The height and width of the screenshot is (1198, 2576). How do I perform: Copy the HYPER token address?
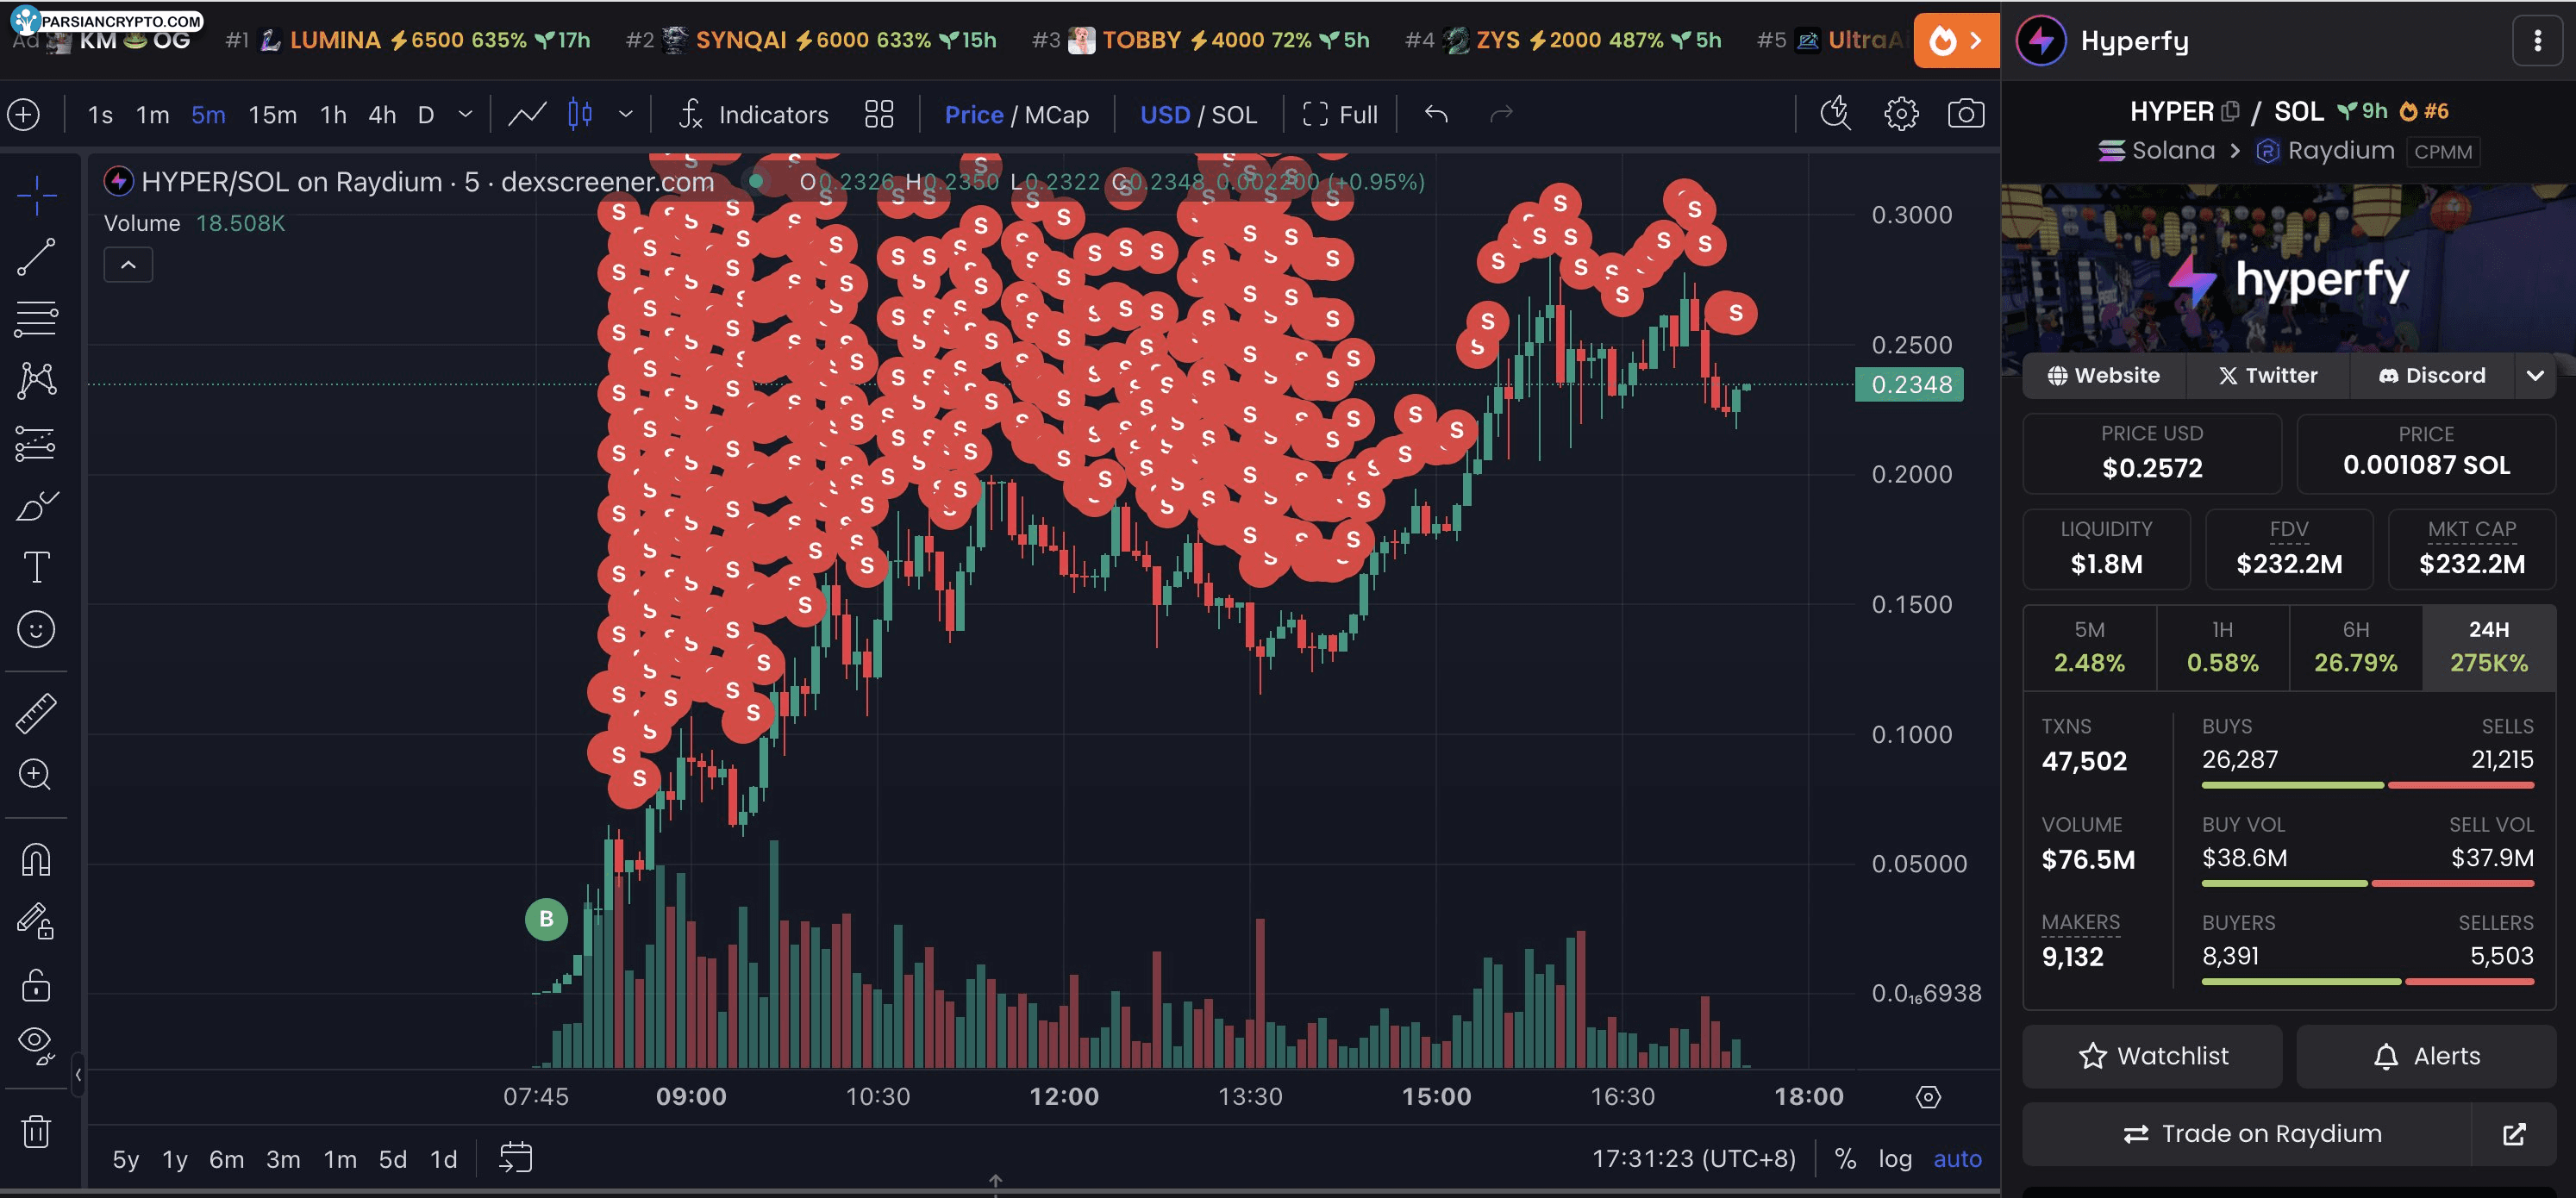point(2230,112)
